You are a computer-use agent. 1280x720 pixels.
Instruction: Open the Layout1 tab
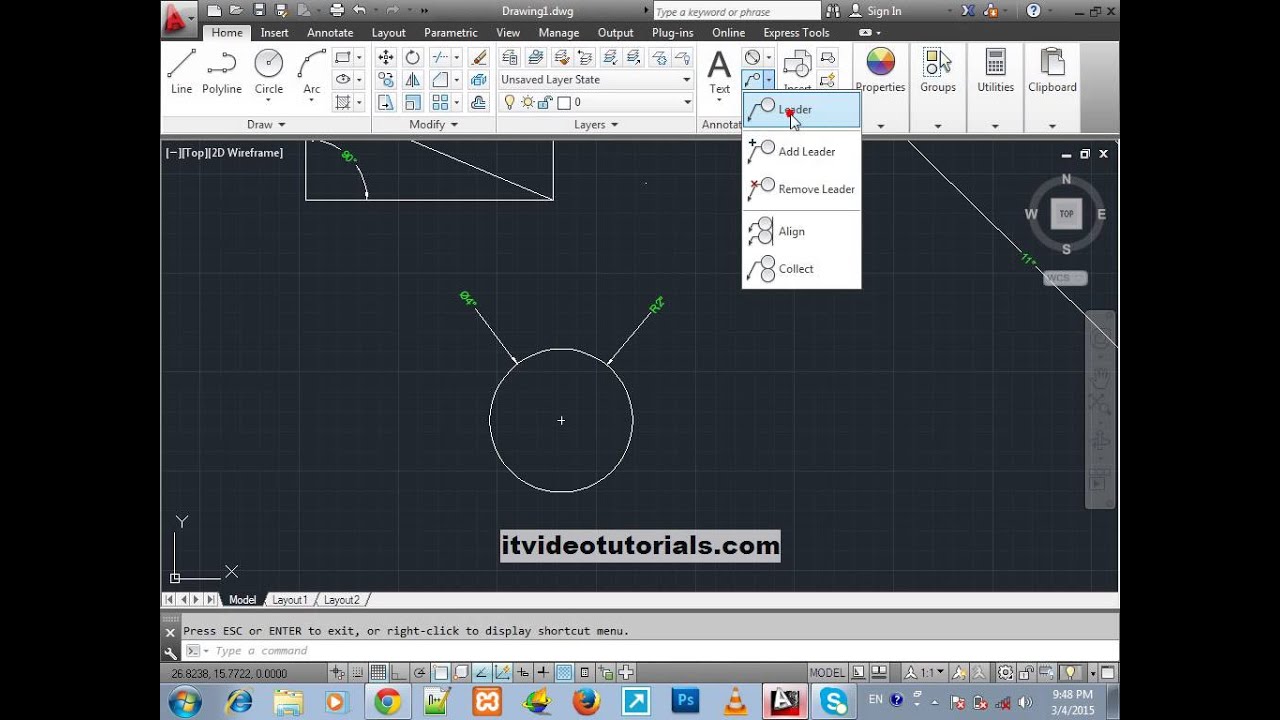coord(290,600)
